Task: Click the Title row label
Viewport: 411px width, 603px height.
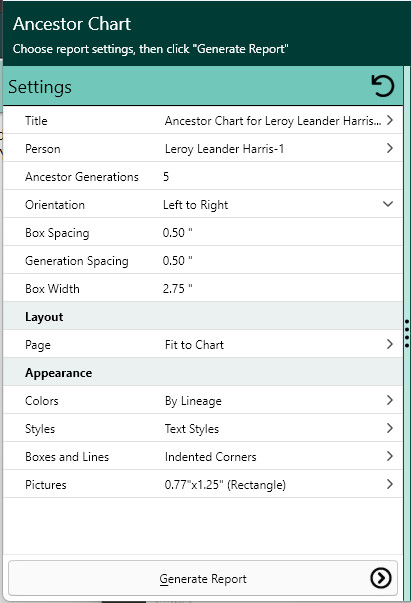Action: pos(36,121)
